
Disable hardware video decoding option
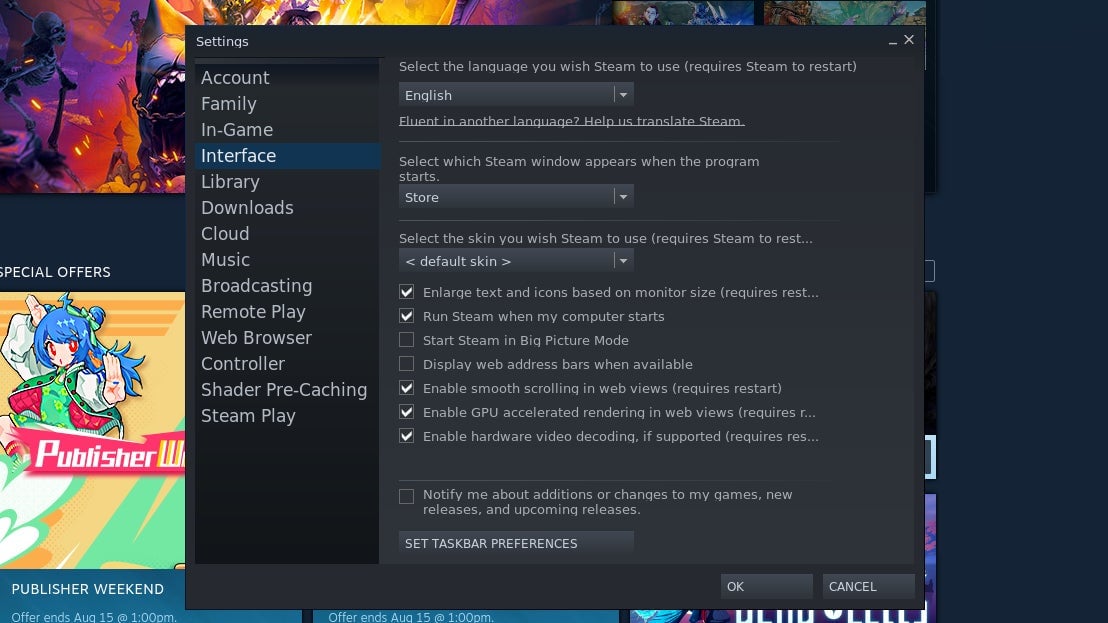(x=407, y=436)
